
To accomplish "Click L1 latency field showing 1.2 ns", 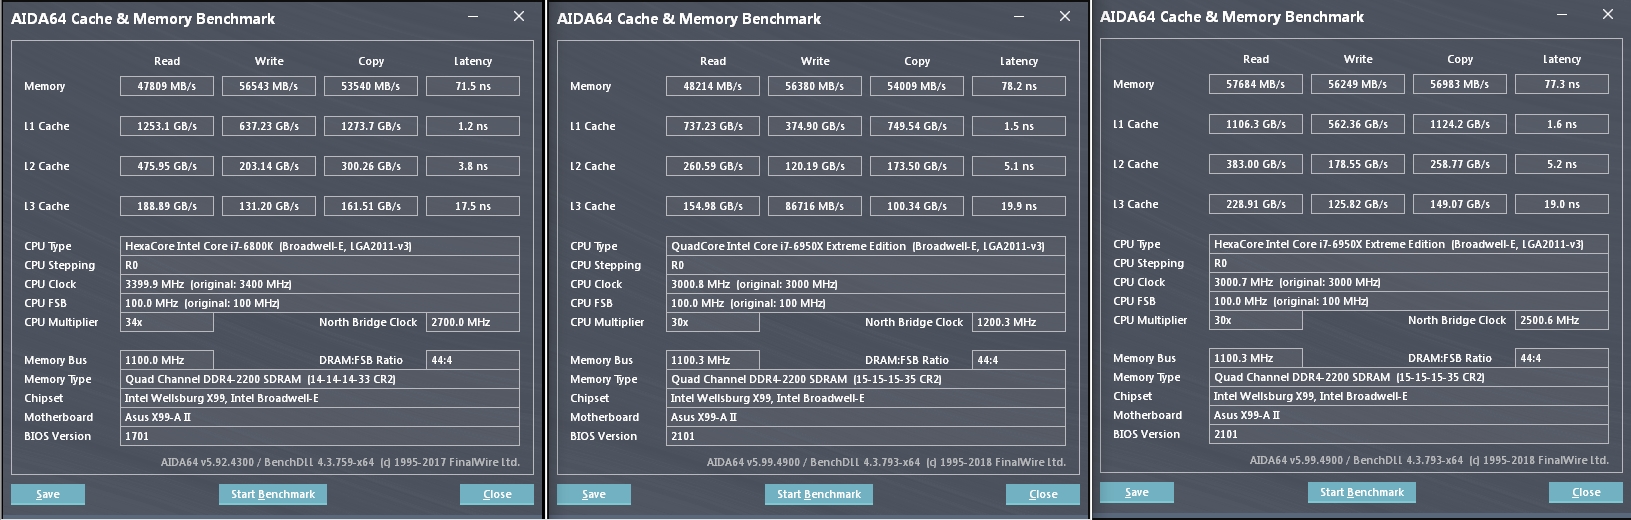I will (473, 126).
